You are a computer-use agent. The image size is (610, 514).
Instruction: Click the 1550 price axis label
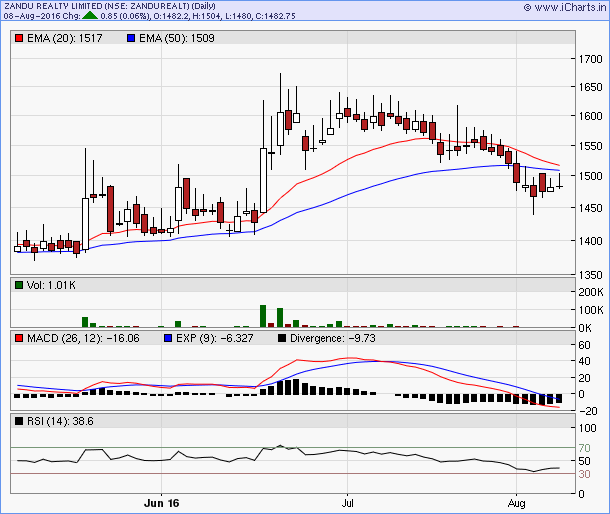(590, 146)
